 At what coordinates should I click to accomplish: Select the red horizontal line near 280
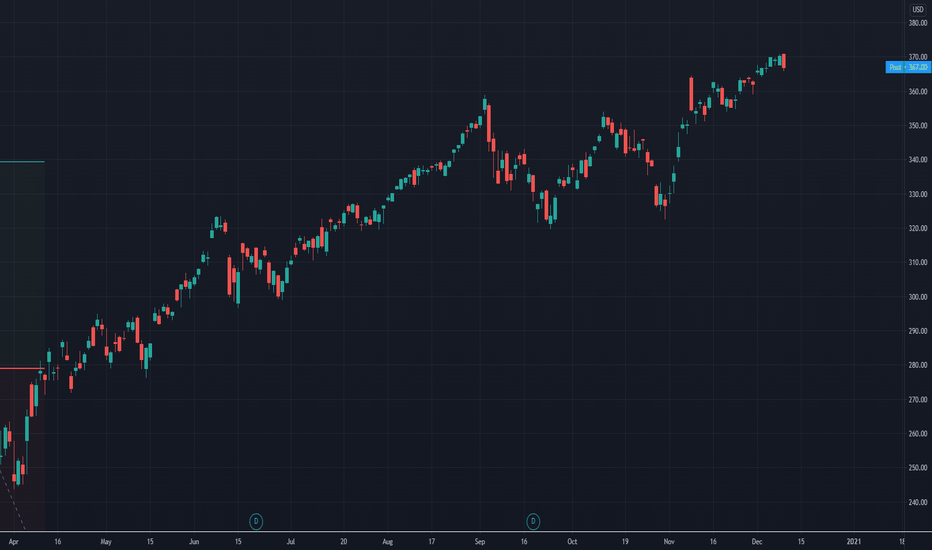[22, 369]
